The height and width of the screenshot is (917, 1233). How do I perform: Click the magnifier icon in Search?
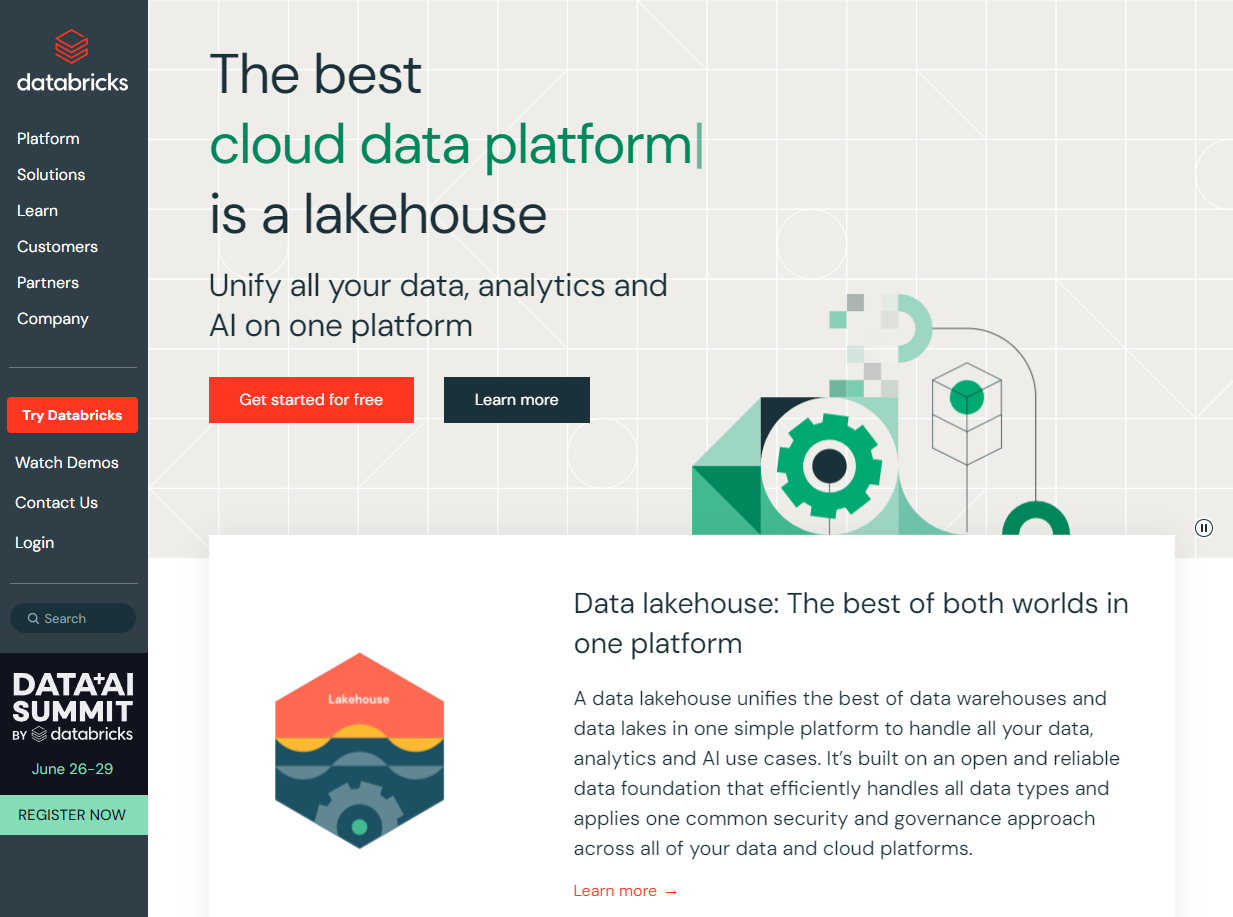[x=33, y=619]
